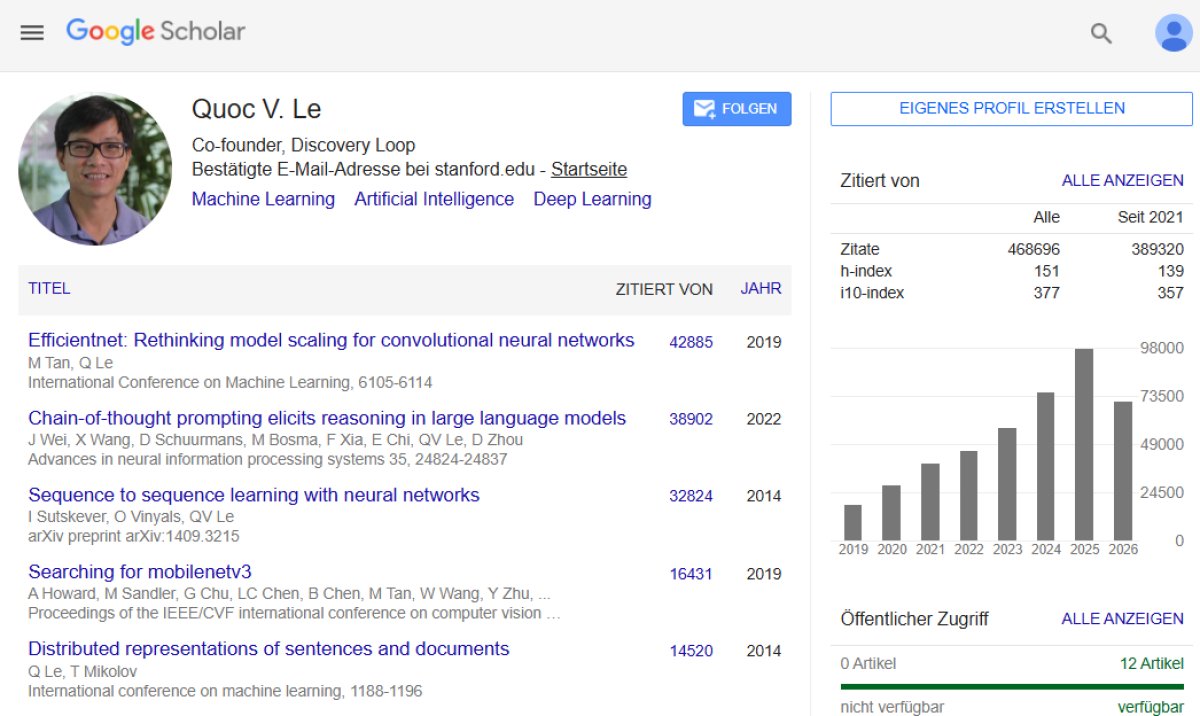Click the 'nicht verfügbar' label
1200x716 pixels.
[892, 707]
